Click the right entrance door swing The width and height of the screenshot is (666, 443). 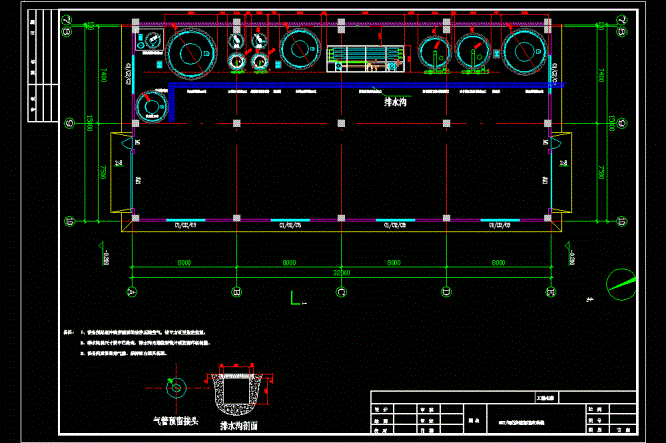pyautogui.click(x=556, y=142)
